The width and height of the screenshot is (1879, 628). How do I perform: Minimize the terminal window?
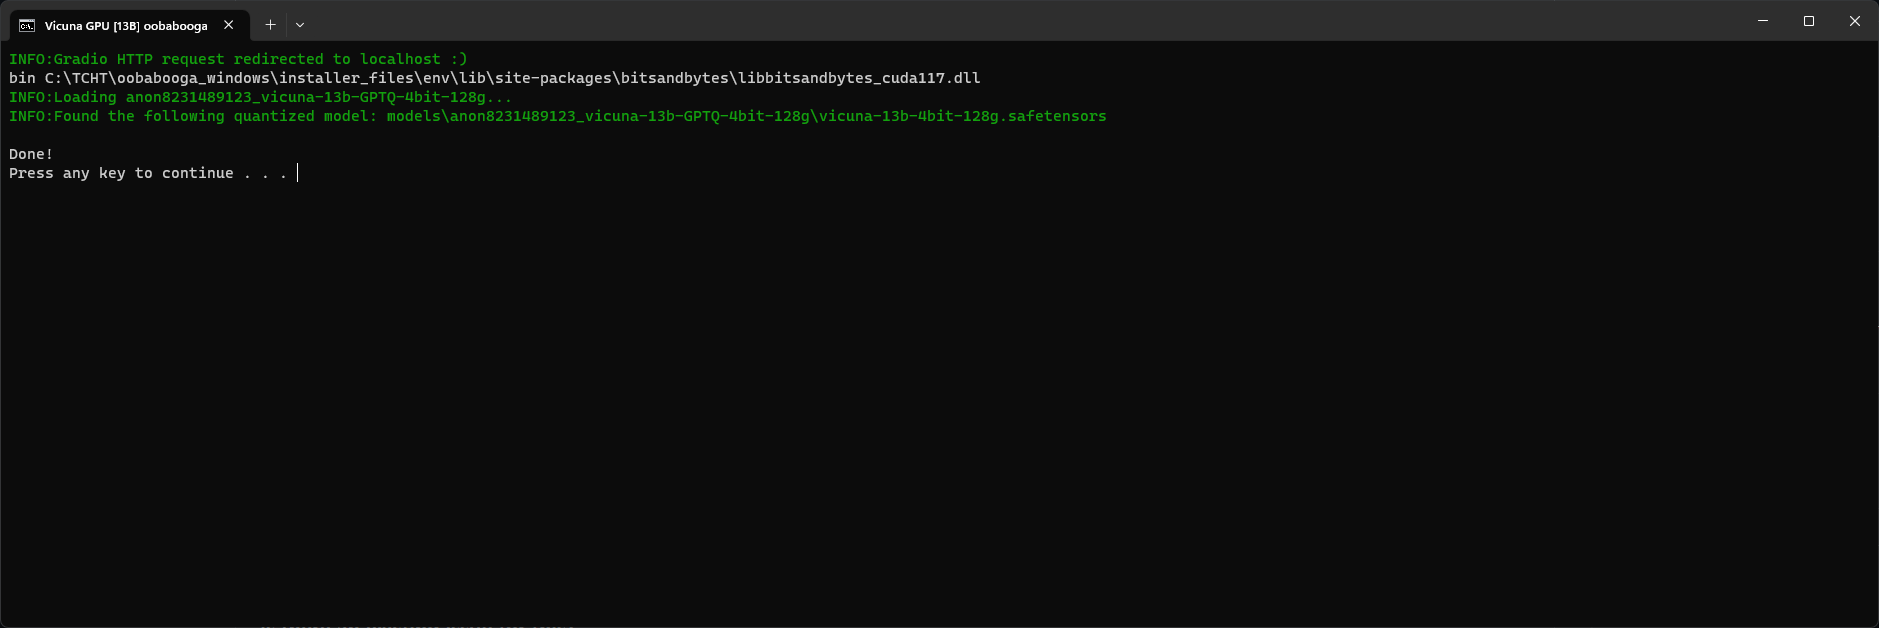click(x=1764, y=20)
